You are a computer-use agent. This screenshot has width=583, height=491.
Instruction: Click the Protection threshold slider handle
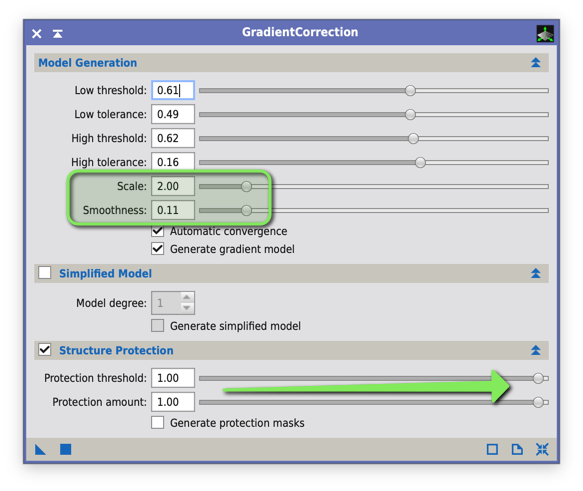[x=538, y=378]
